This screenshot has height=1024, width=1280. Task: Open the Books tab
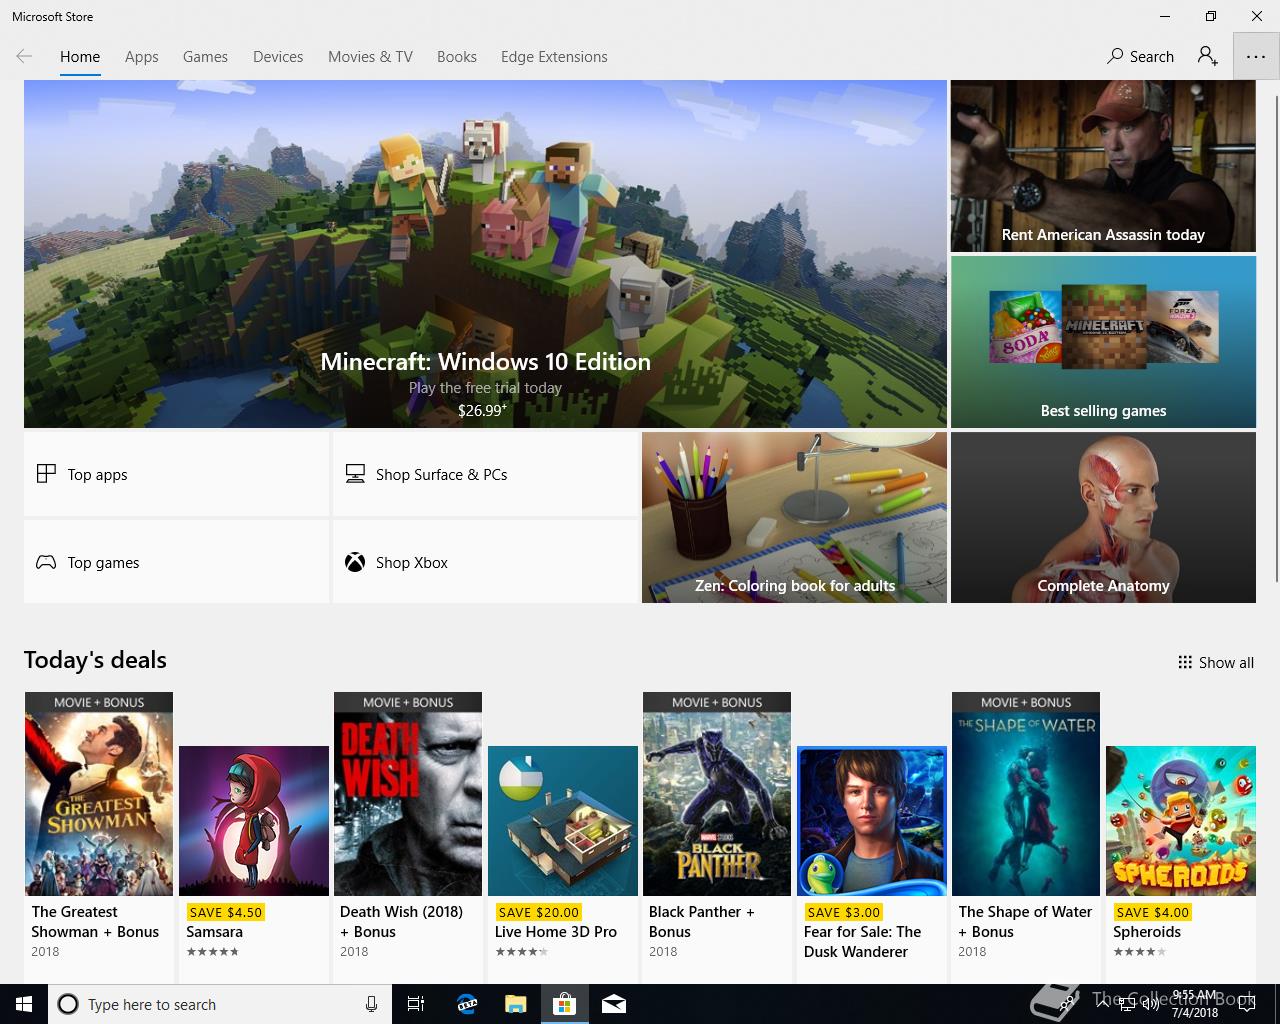click(457, 57)
